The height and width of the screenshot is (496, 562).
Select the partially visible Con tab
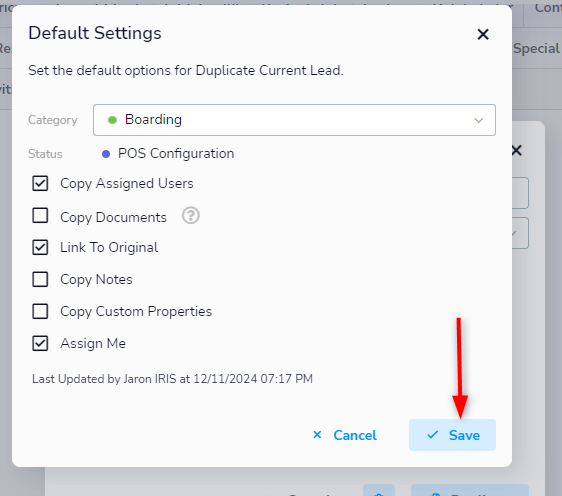(x=548, y=7)
